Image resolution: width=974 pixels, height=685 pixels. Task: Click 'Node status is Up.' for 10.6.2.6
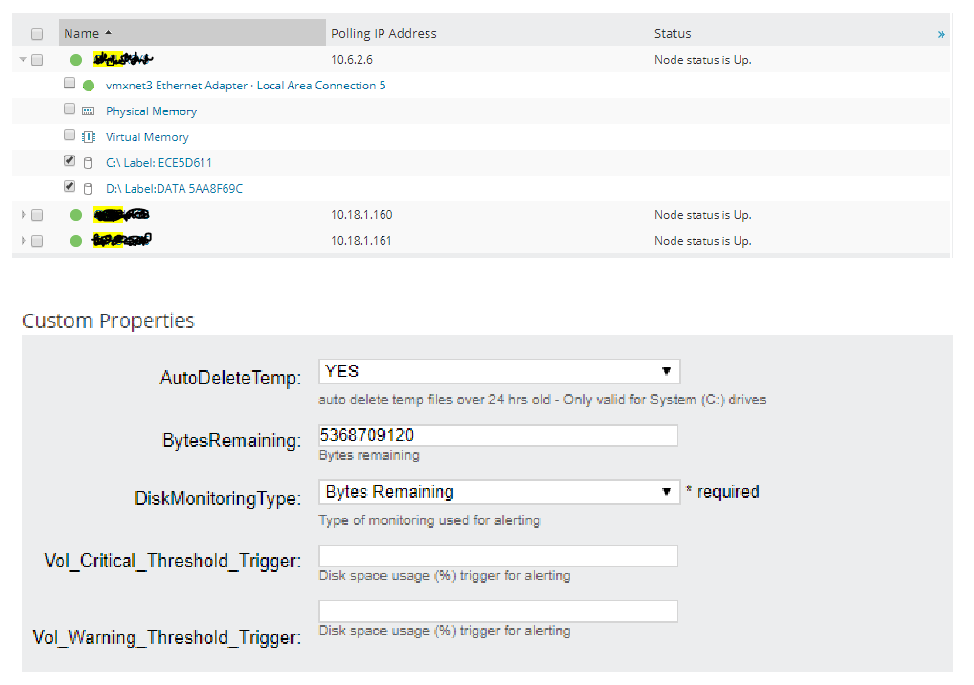pyautogui.click(x=703, y=60)
